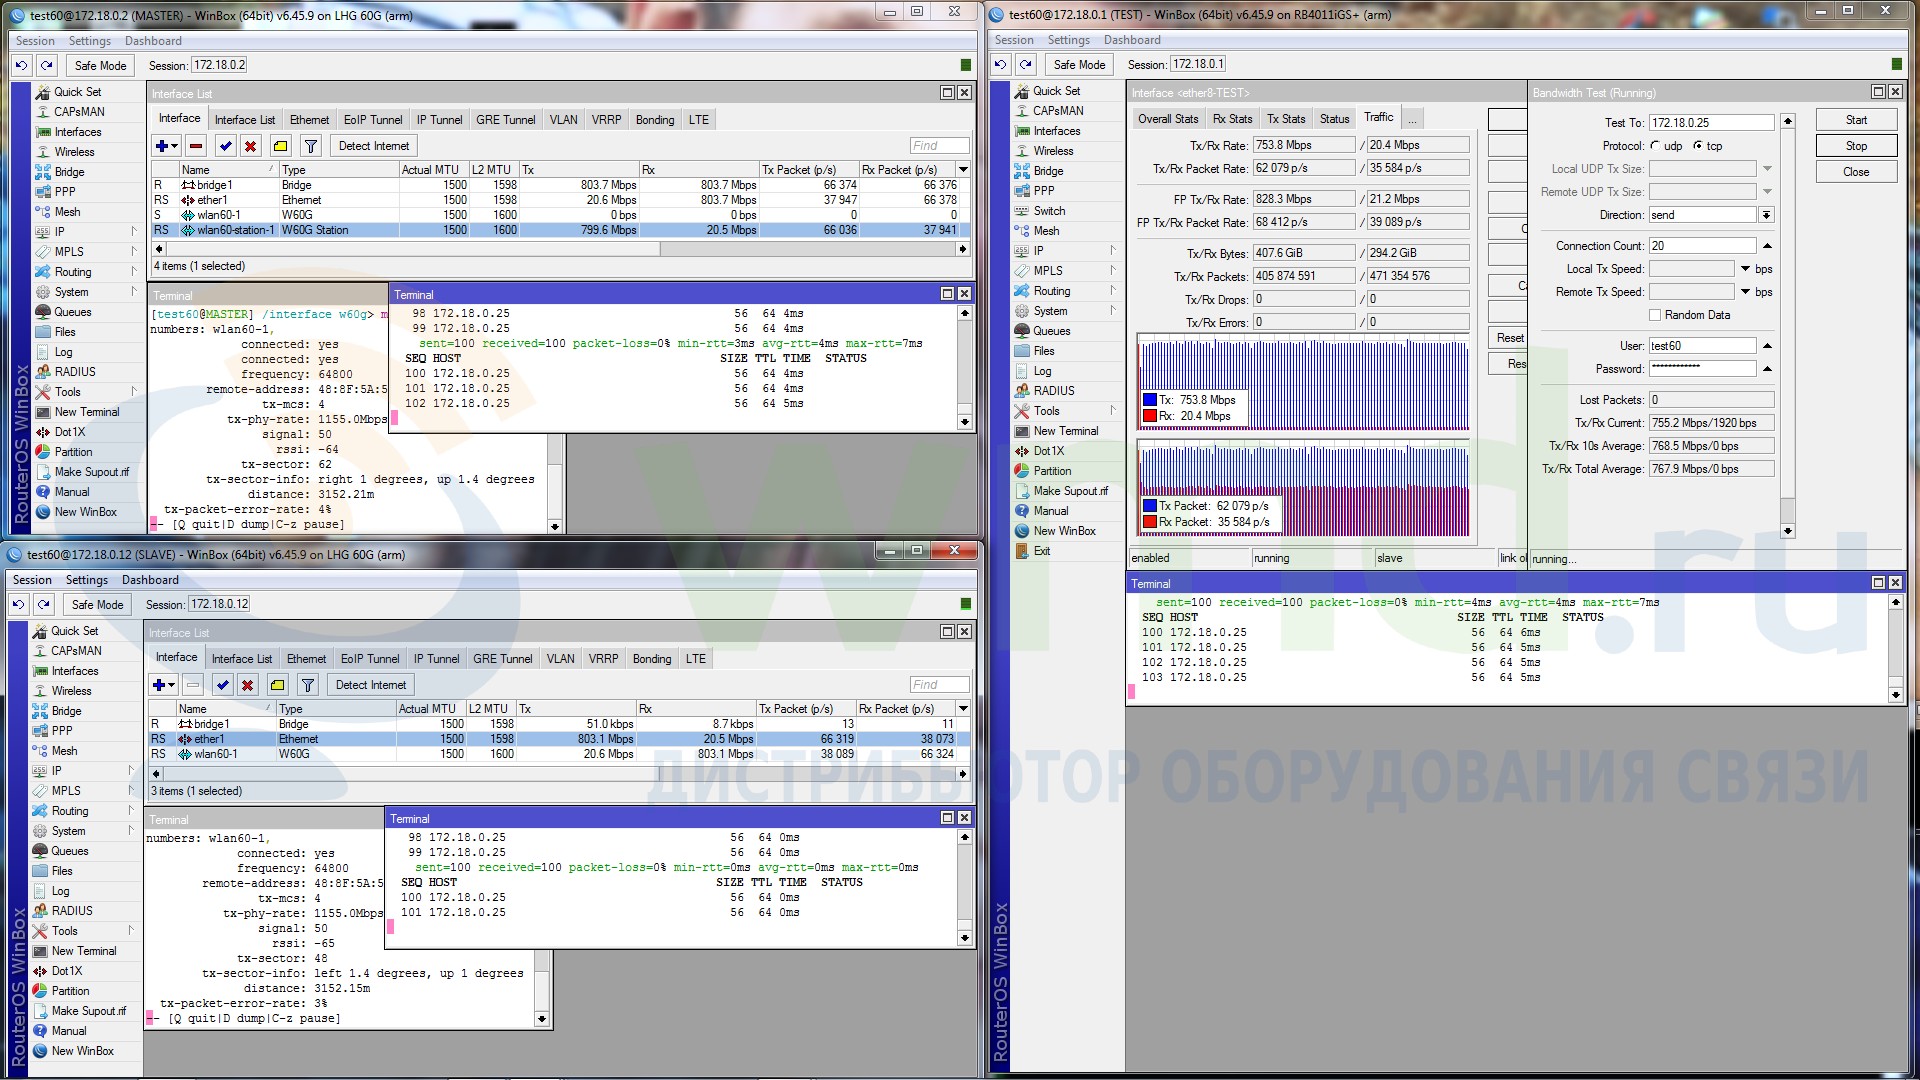Open Log in the TEST window sidebar

(1042, 371)
